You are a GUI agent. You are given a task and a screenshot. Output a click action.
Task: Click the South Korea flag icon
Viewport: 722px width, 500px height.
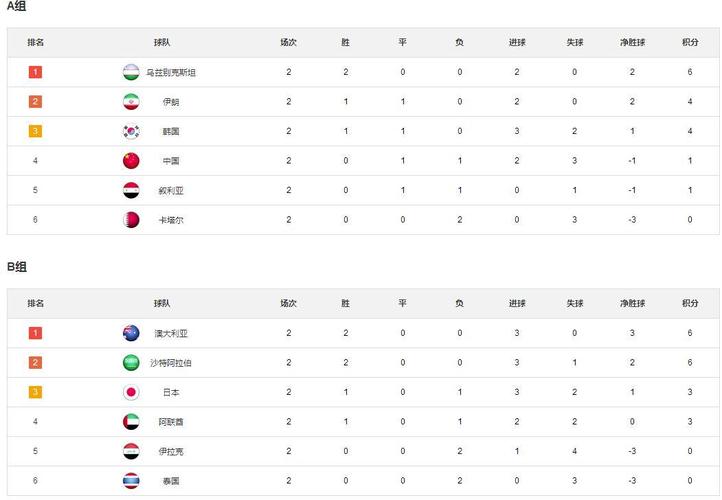(x=131, y=131)
